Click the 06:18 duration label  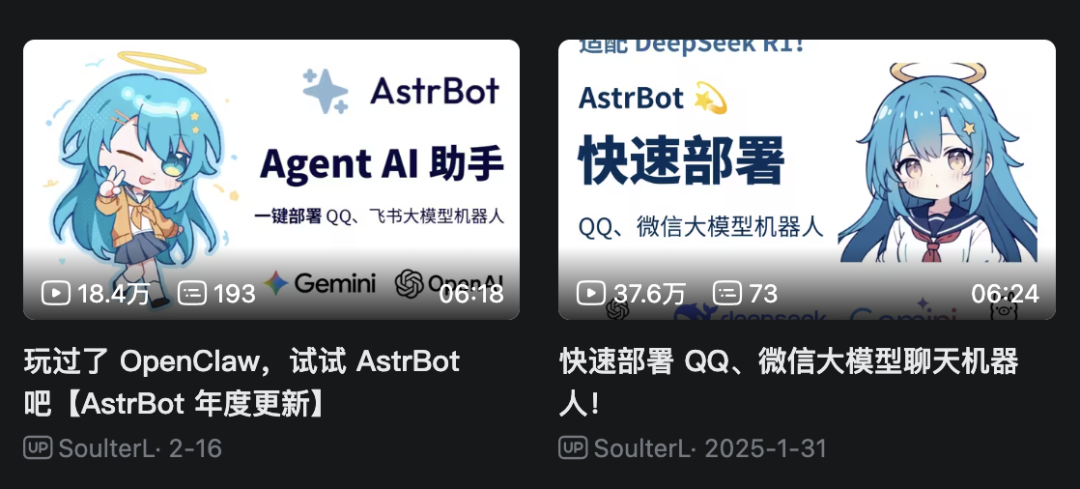(472, 294)
